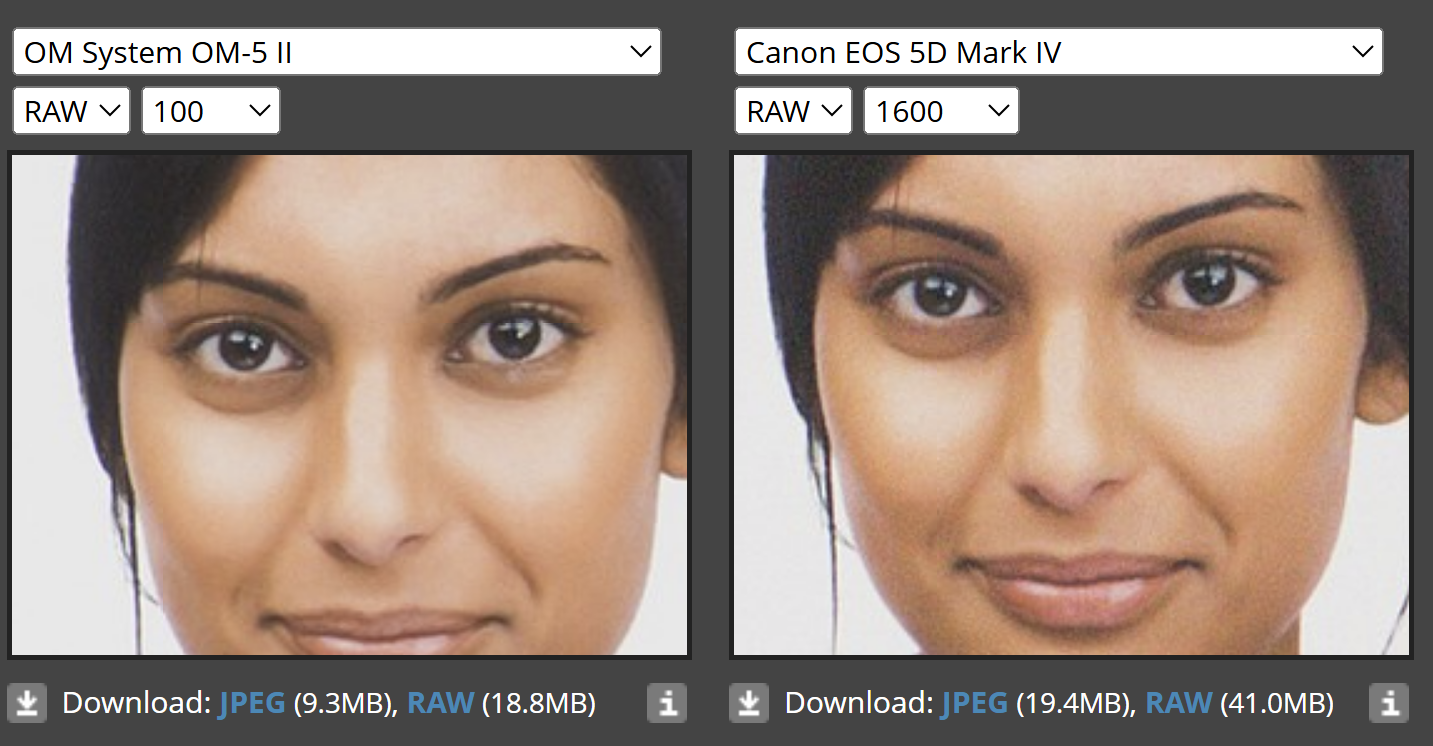Download the 18.8MB RAW file
The width and height of the screenshot is (1433, 746).
click(440, 703)
